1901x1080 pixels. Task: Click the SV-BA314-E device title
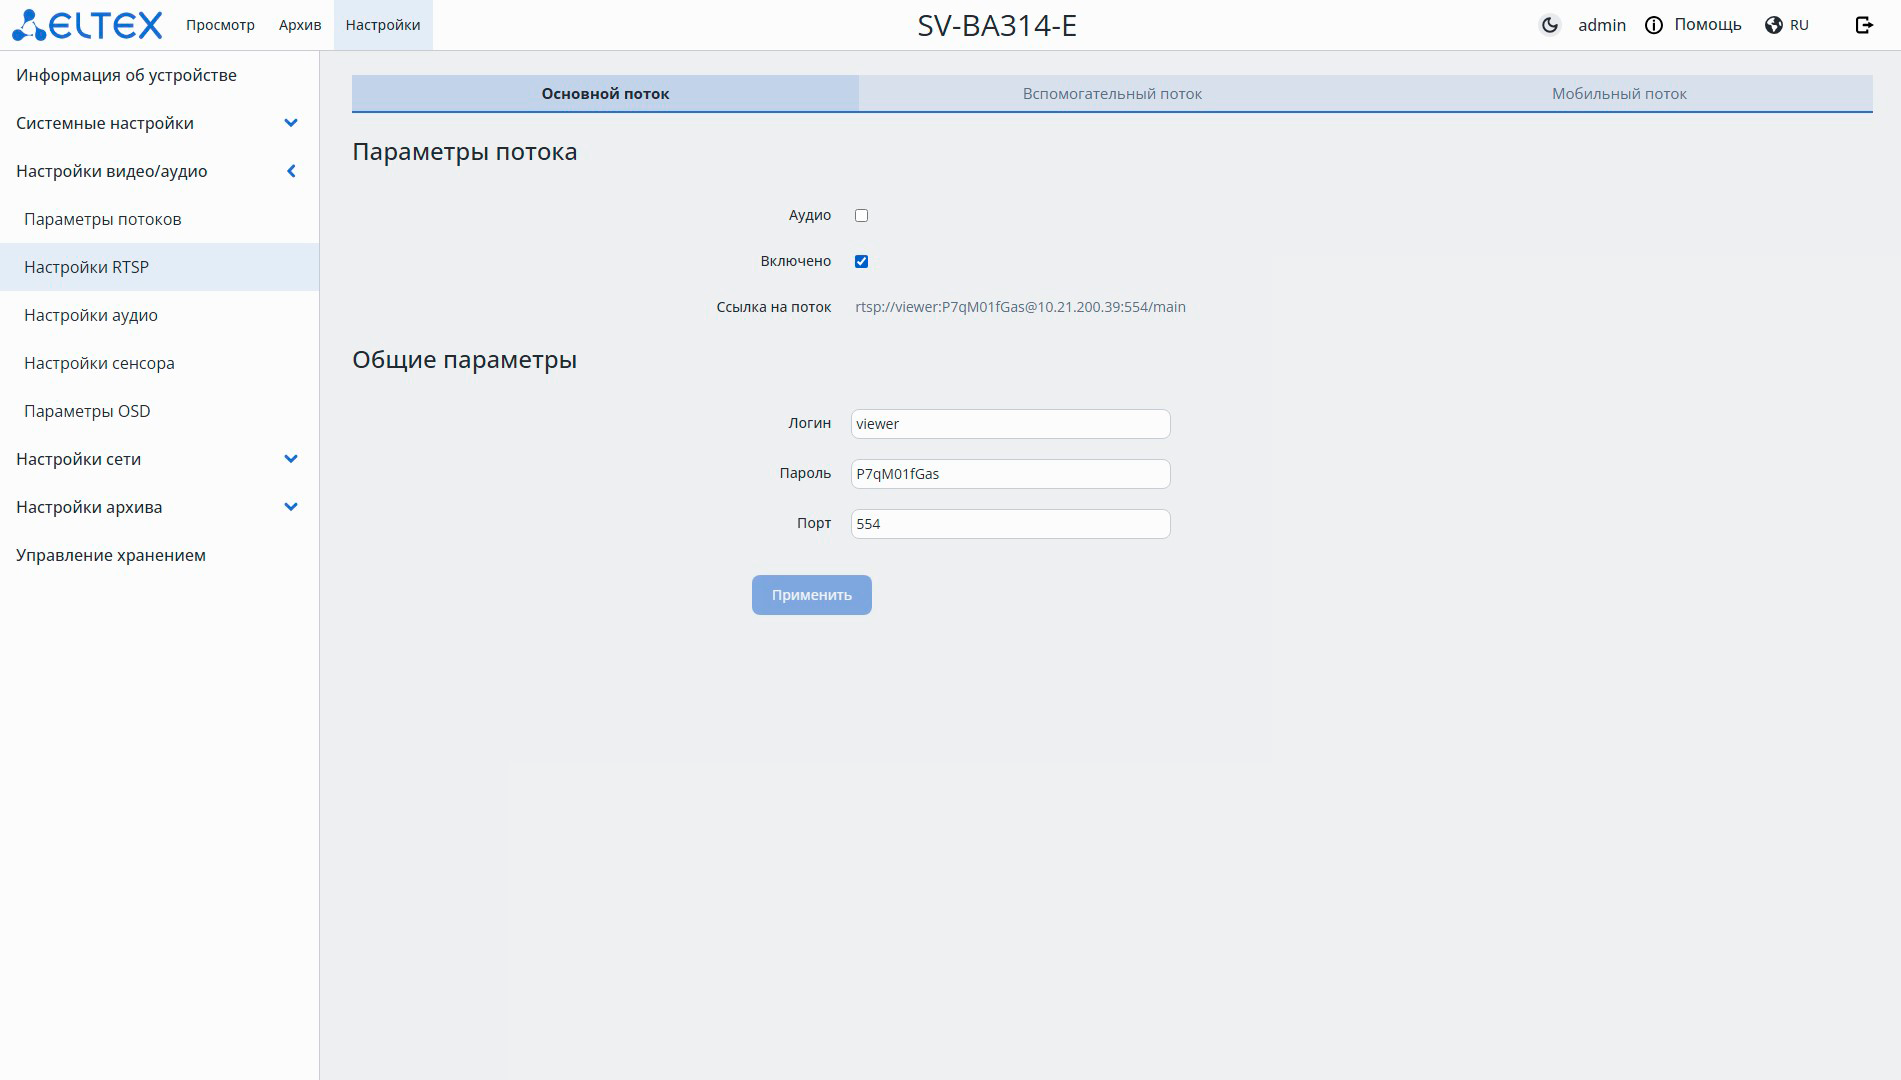tap(997, 25)
